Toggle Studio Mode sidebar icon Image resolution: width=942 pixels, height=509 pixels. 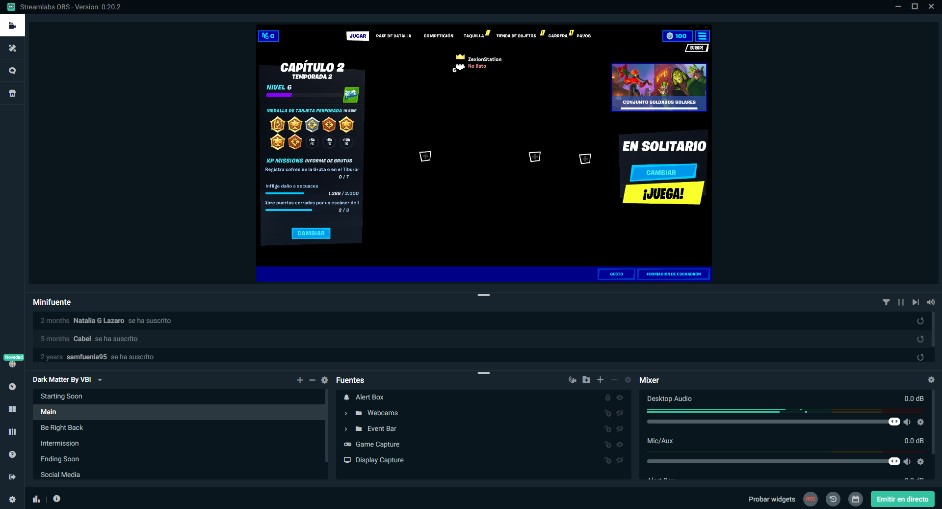(12, 431)
